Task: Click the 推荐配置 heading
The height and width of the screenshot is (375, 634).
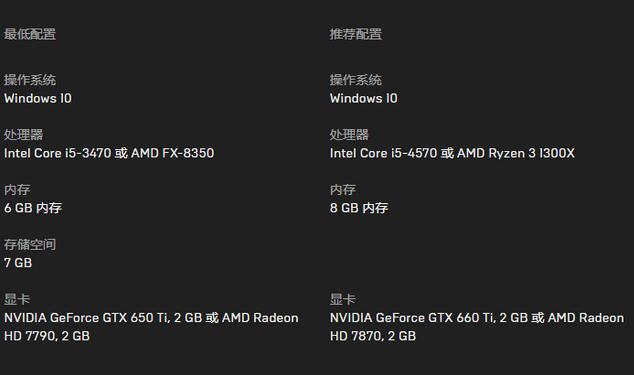Action: pyautogui.click(x=355, y=34)
